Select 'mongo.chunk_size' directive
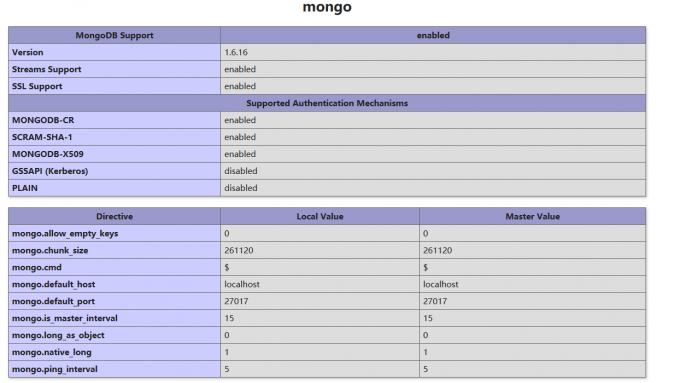This screenshot has width=680, height=383. [x=50, y=250]
